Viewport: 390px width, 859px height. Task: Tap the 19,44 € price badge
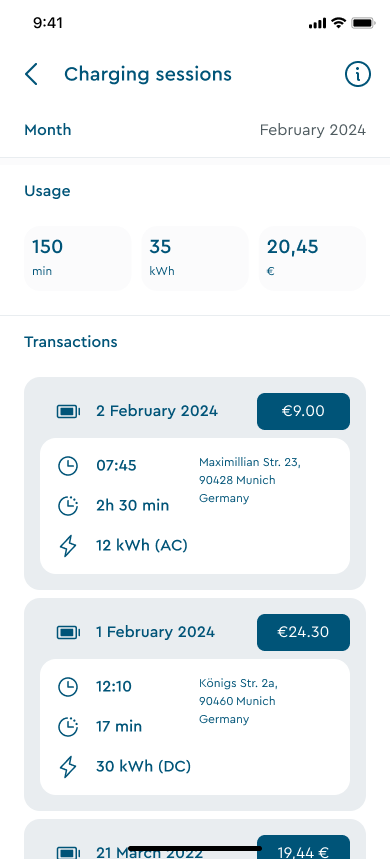[303, 847]
